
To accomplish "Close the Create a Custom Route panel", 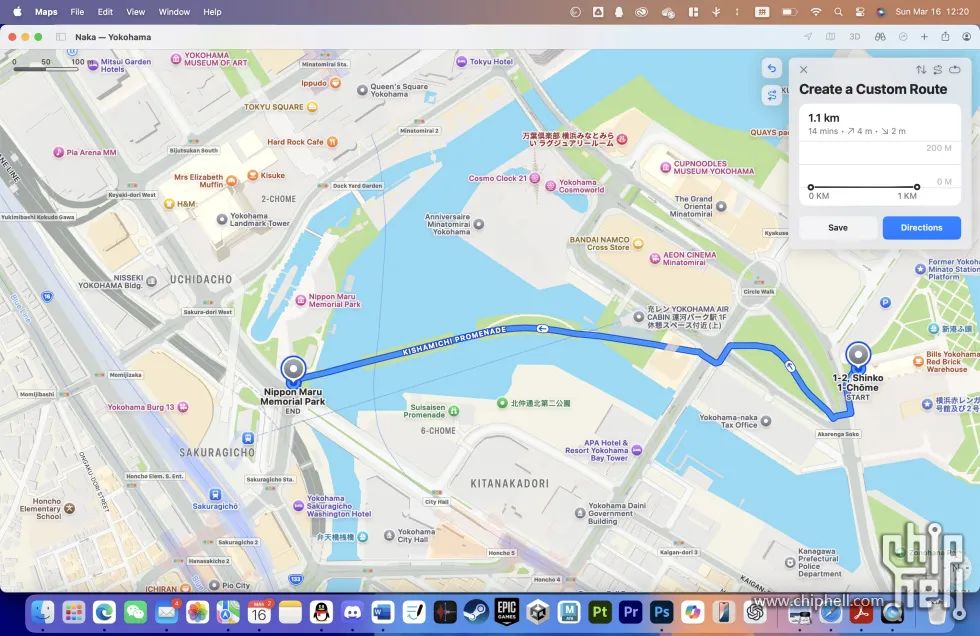I will (x=804, y=69).
